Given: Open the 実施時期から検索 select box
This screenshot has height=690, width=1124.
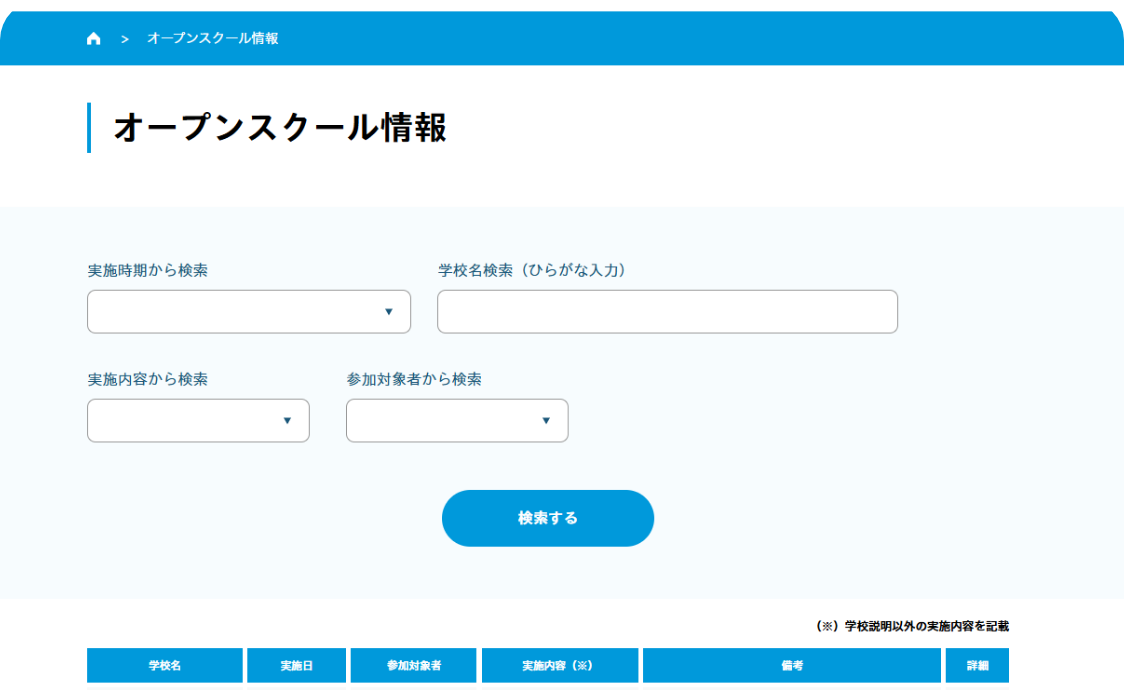Looking at the screenshot, I should (x=248, y=312).
